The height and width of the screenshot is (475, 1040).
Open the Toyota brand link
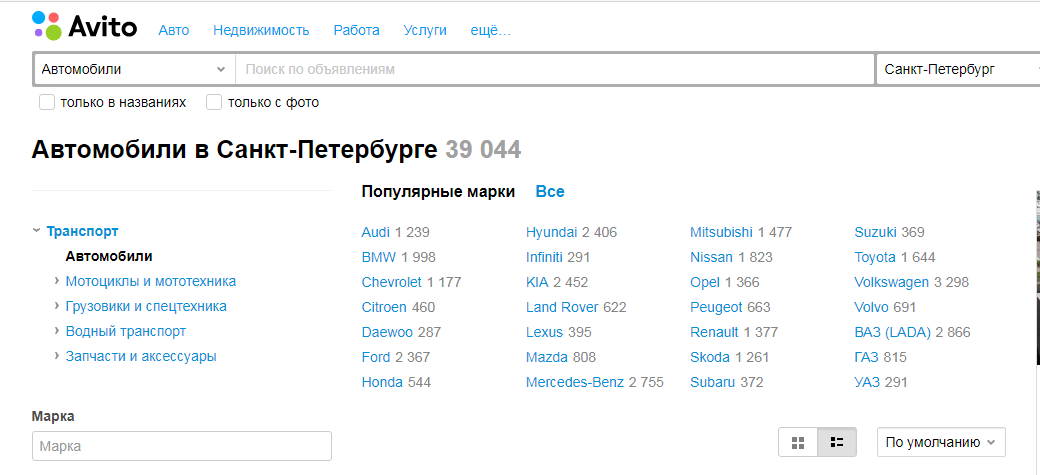(x=875, y=257)
